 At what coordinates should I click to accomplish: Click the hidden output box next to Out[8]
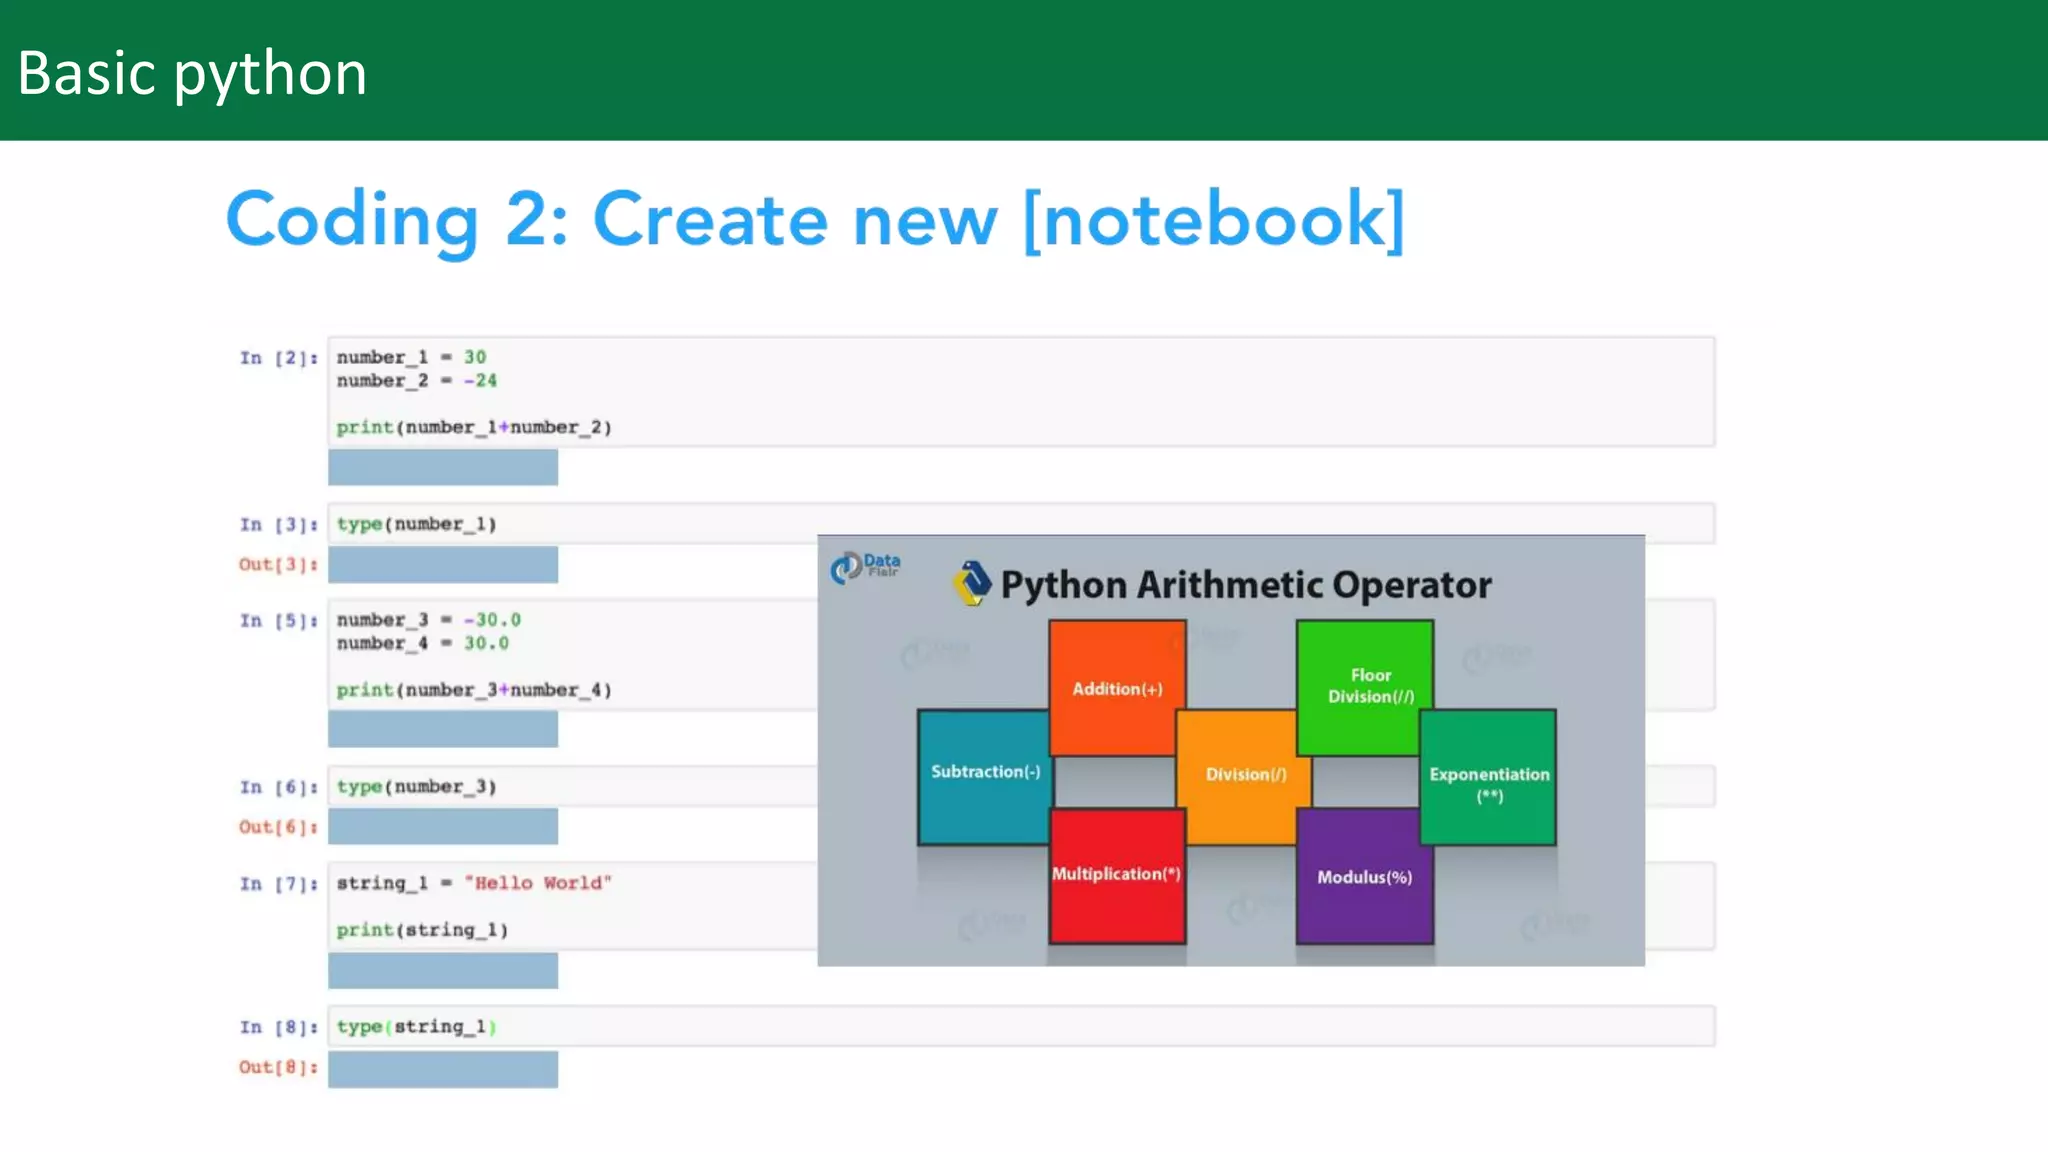click(x=443, y=1069)
